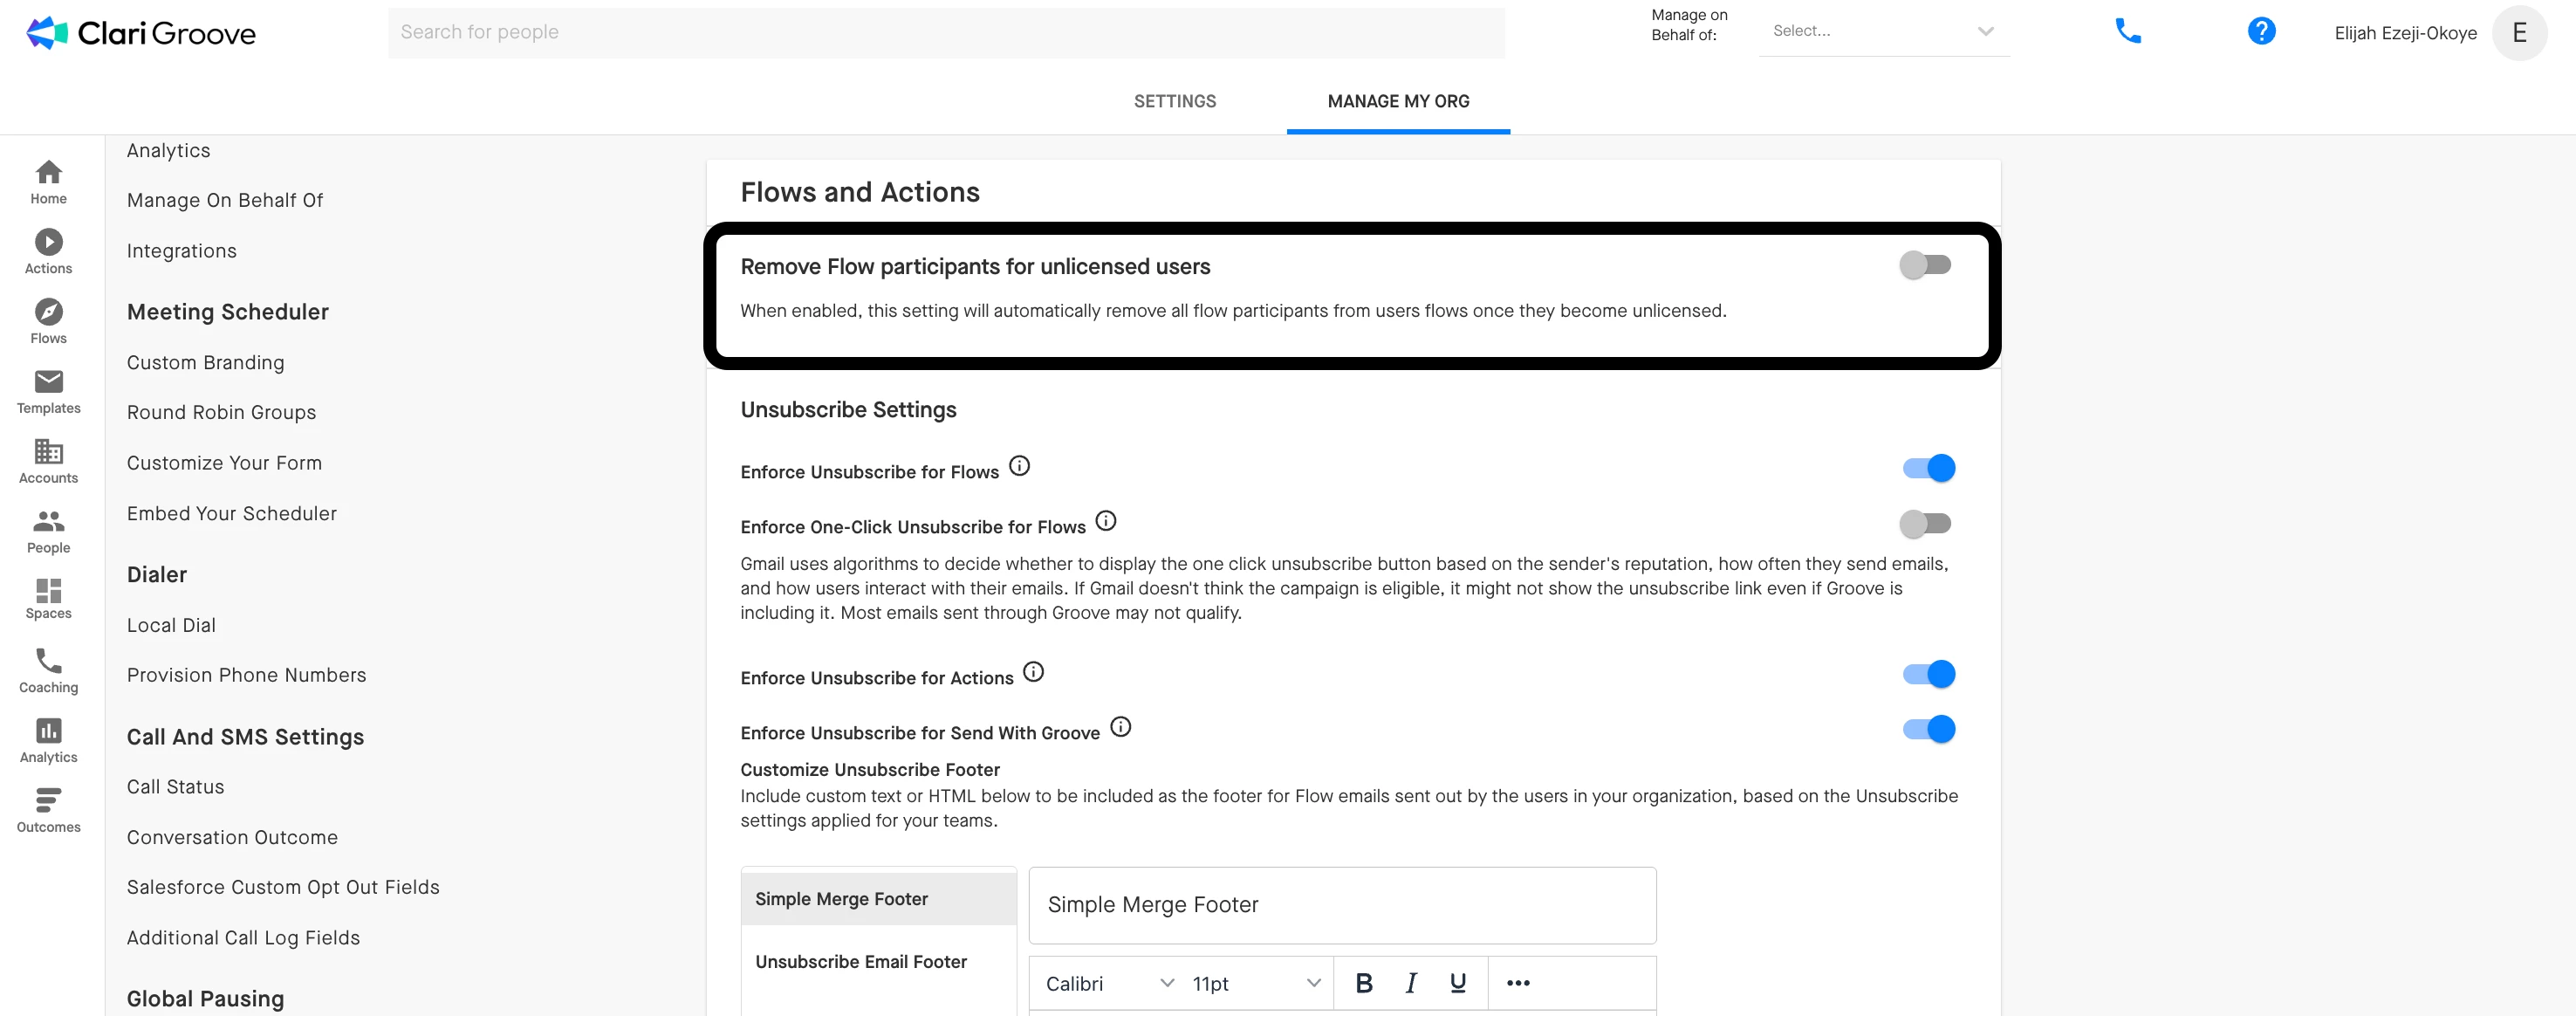The image size is (2576, 1016).
Task: Enable Remove Flow participants for unlicensed users
Action: click(1925, 265)
